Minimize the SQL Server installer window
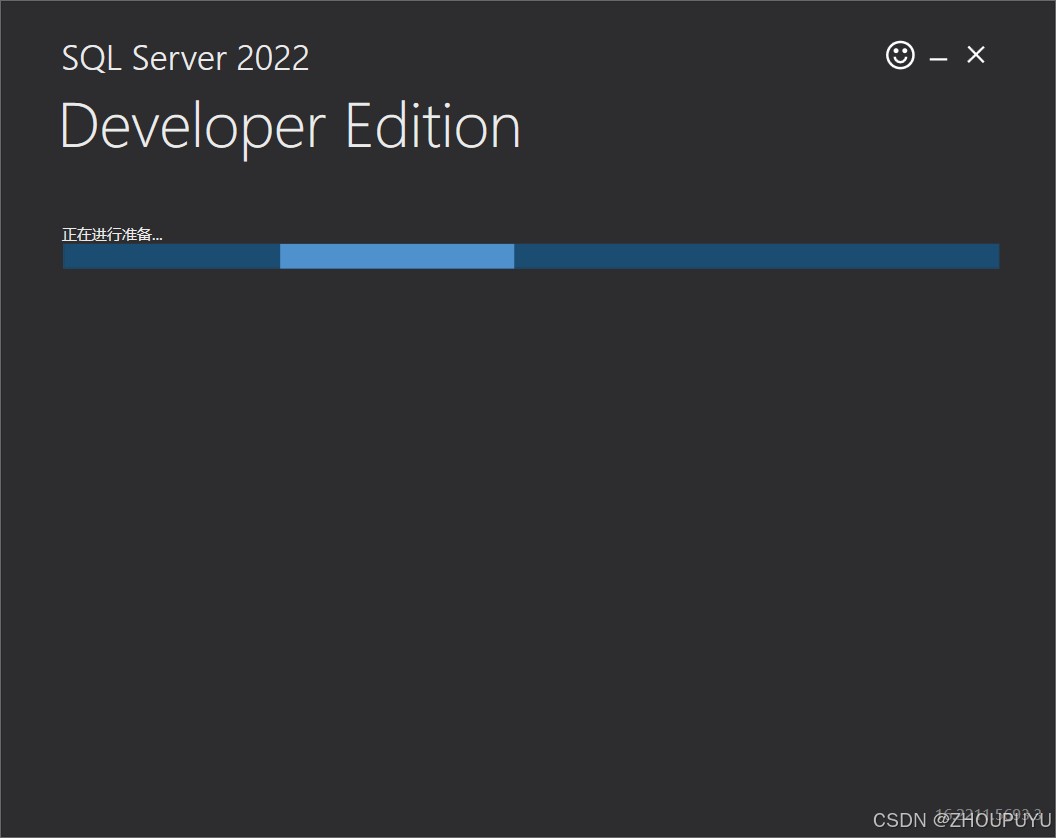This screenshot has height=838, width=1056. pyautogui.click(x=938, y=59)
